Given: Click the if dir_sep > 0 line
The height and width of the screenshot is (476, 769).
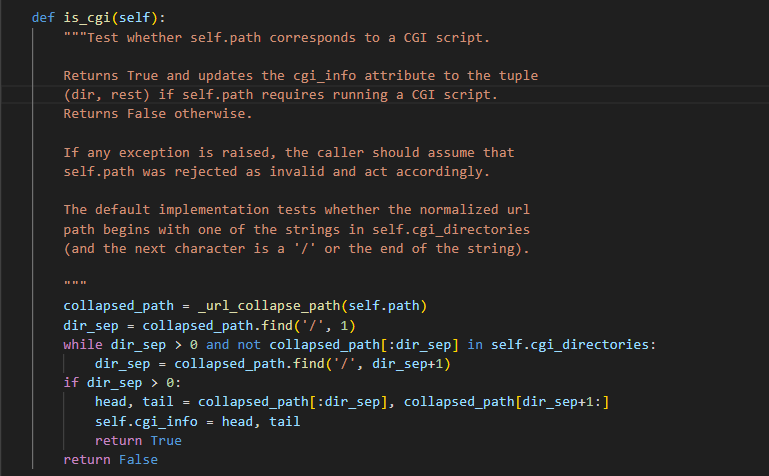Looking at the screenshot, I should [122, 383].
